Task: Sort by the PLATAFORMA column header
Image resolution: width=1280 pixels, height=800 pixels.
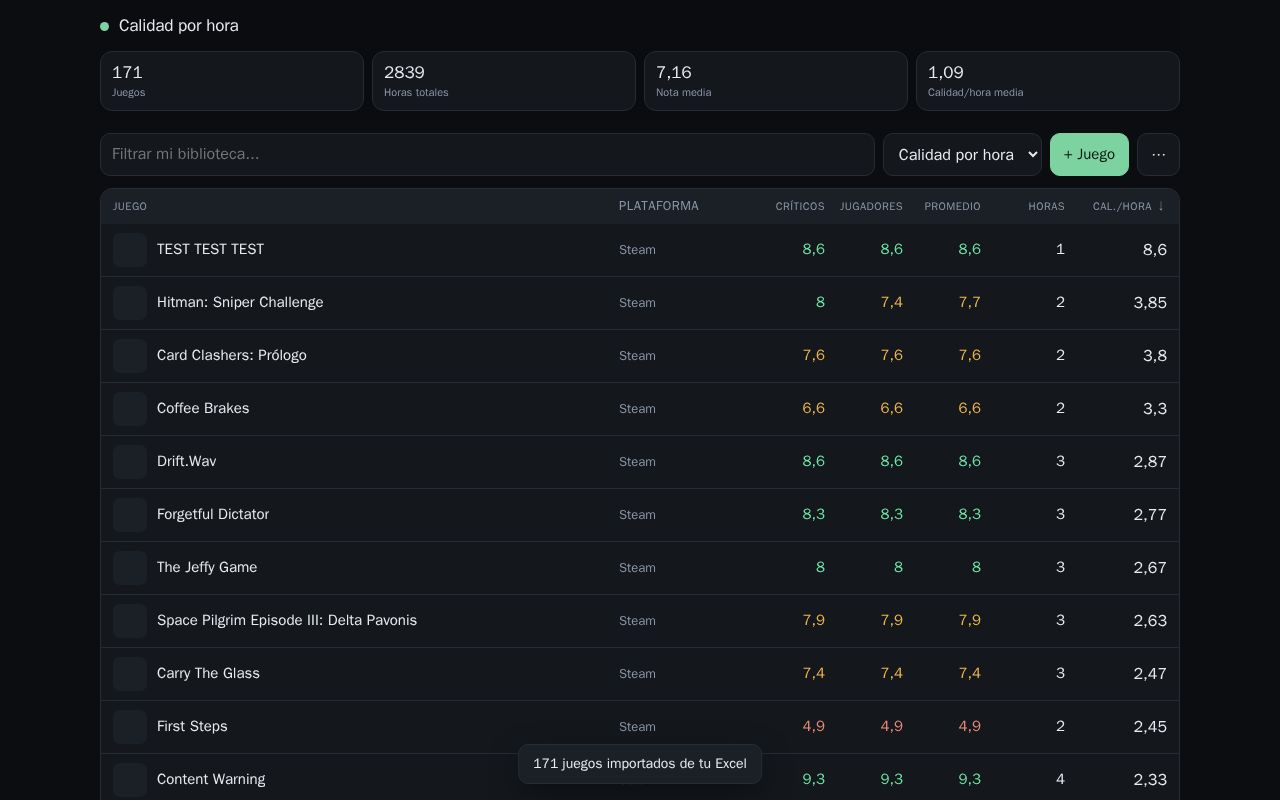Action: [659, 206]
